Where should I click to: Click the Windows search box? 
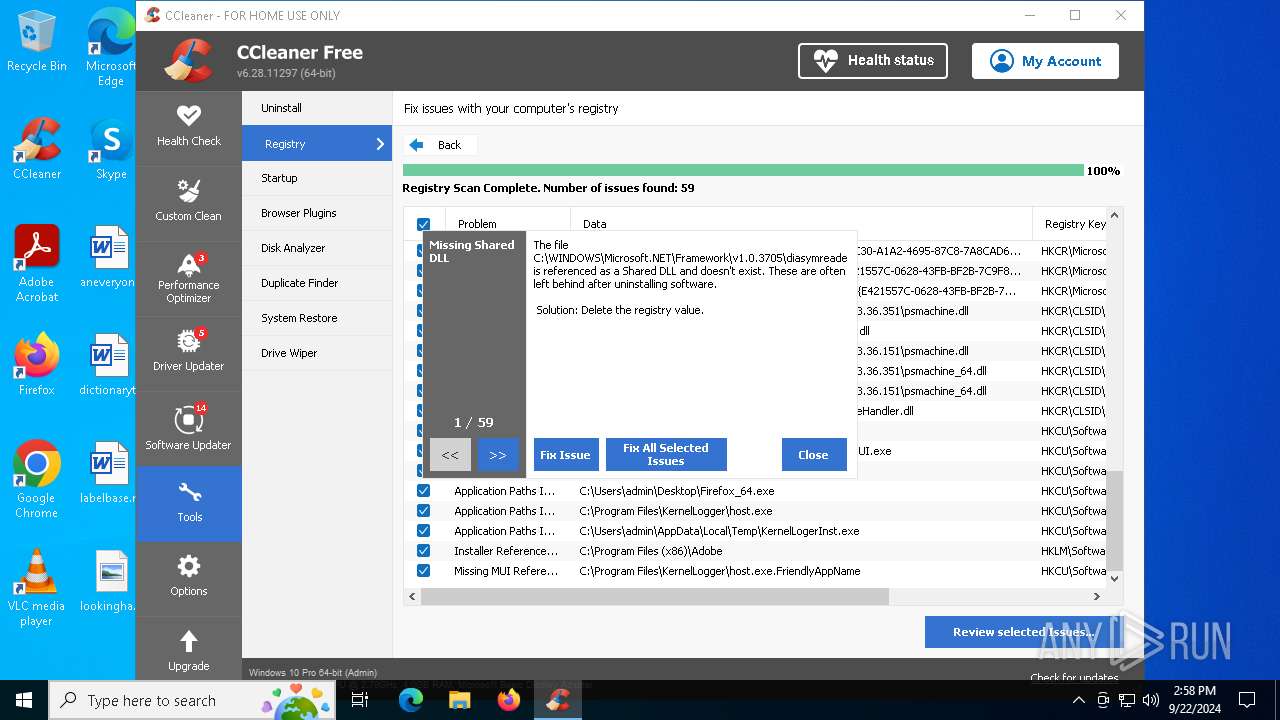[191, 700]
